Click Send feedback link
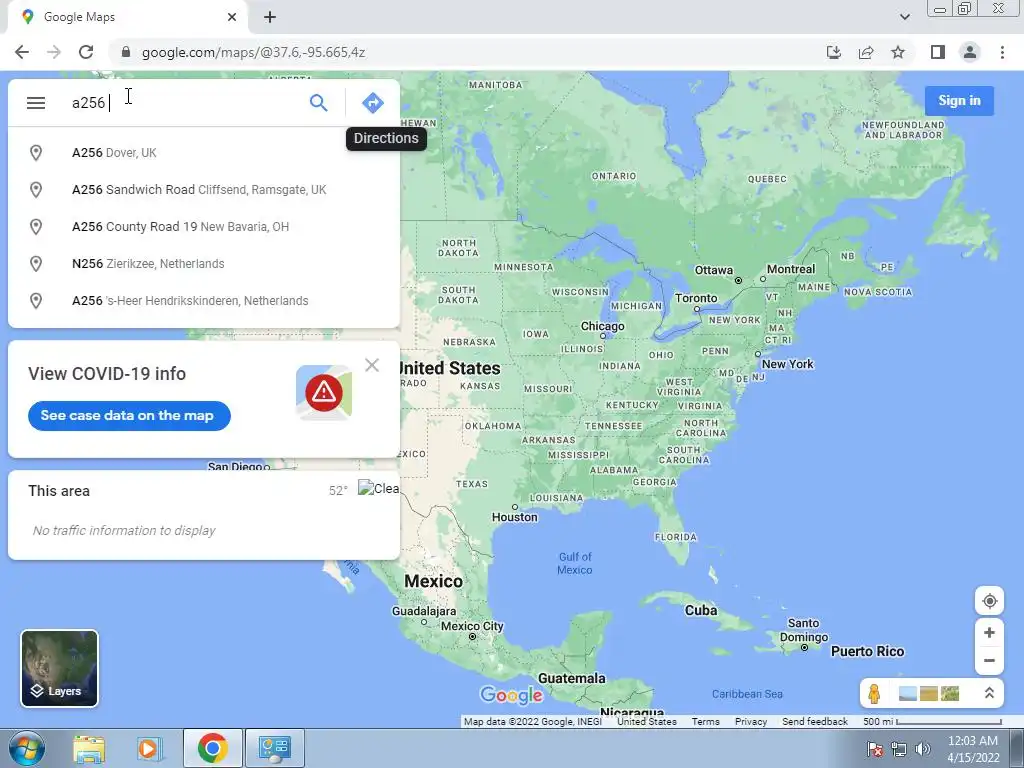The height and width of the screenshot is (768, 1024). (814, 722)
